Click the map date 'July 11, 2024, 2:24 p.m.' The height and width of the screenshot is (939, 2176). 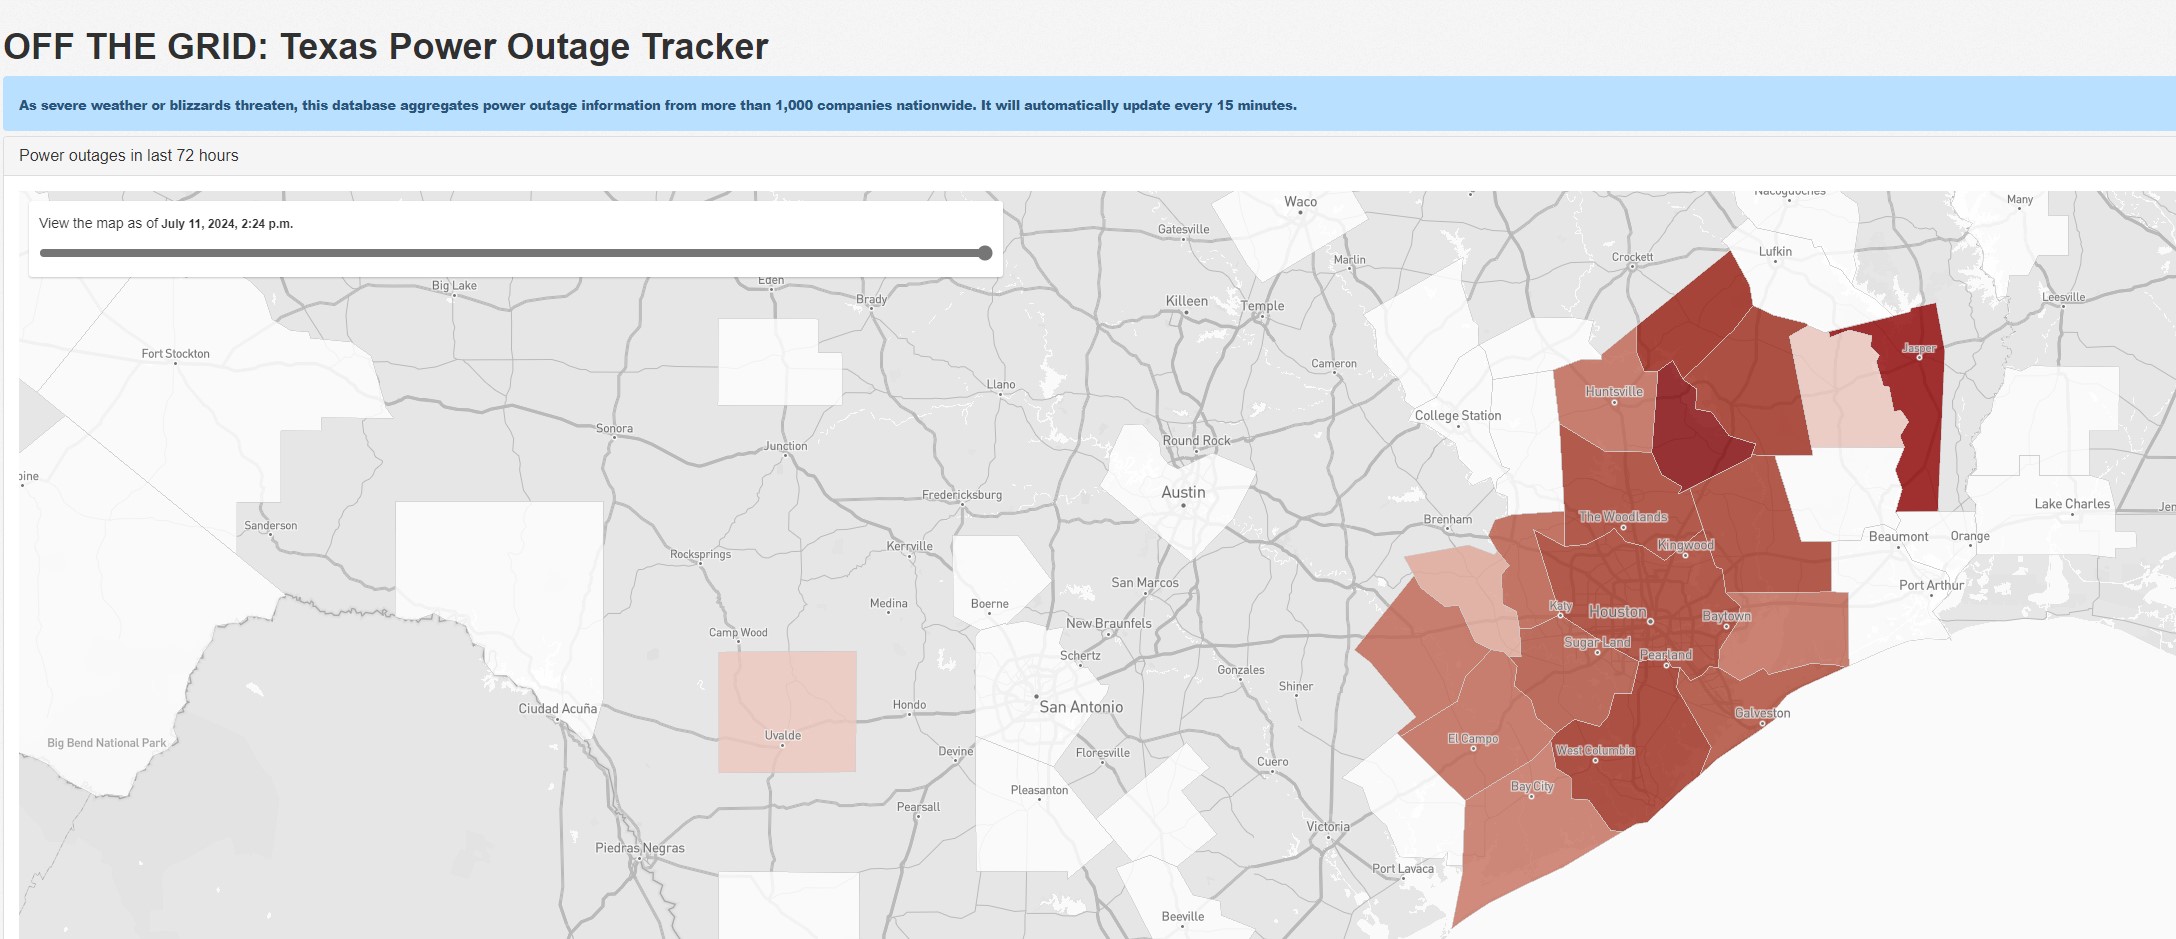[227, 224]
